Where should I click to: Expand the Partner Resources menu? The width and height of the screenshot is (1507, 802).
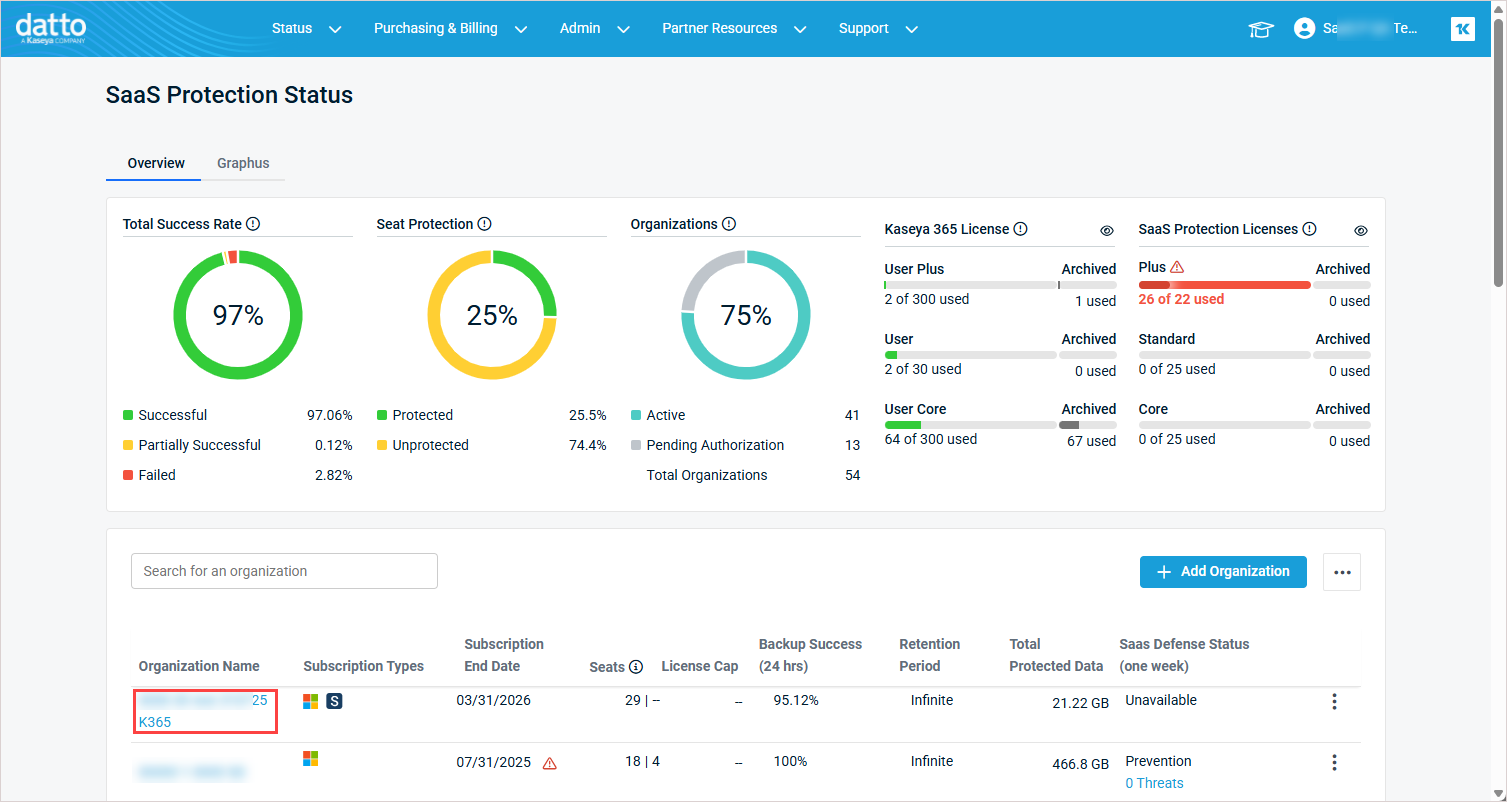tap(733, 29)
